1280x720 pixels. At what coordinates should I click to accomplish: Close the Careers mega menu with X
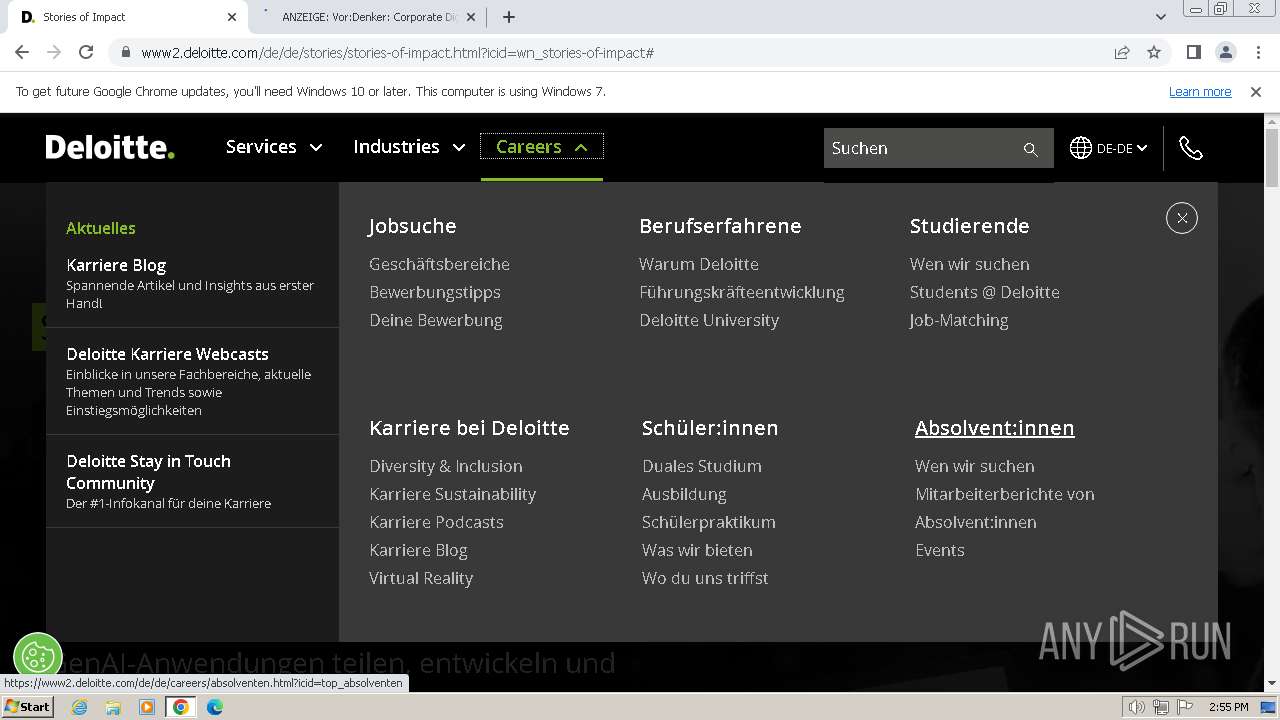[1182, 218]
